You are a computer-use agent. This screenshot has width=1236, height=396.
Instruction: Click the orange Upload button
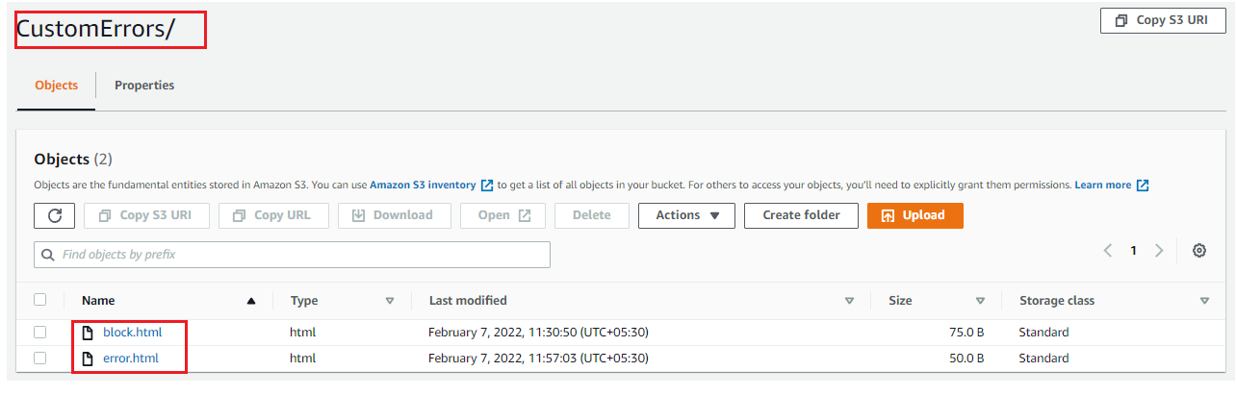point(915,215)
